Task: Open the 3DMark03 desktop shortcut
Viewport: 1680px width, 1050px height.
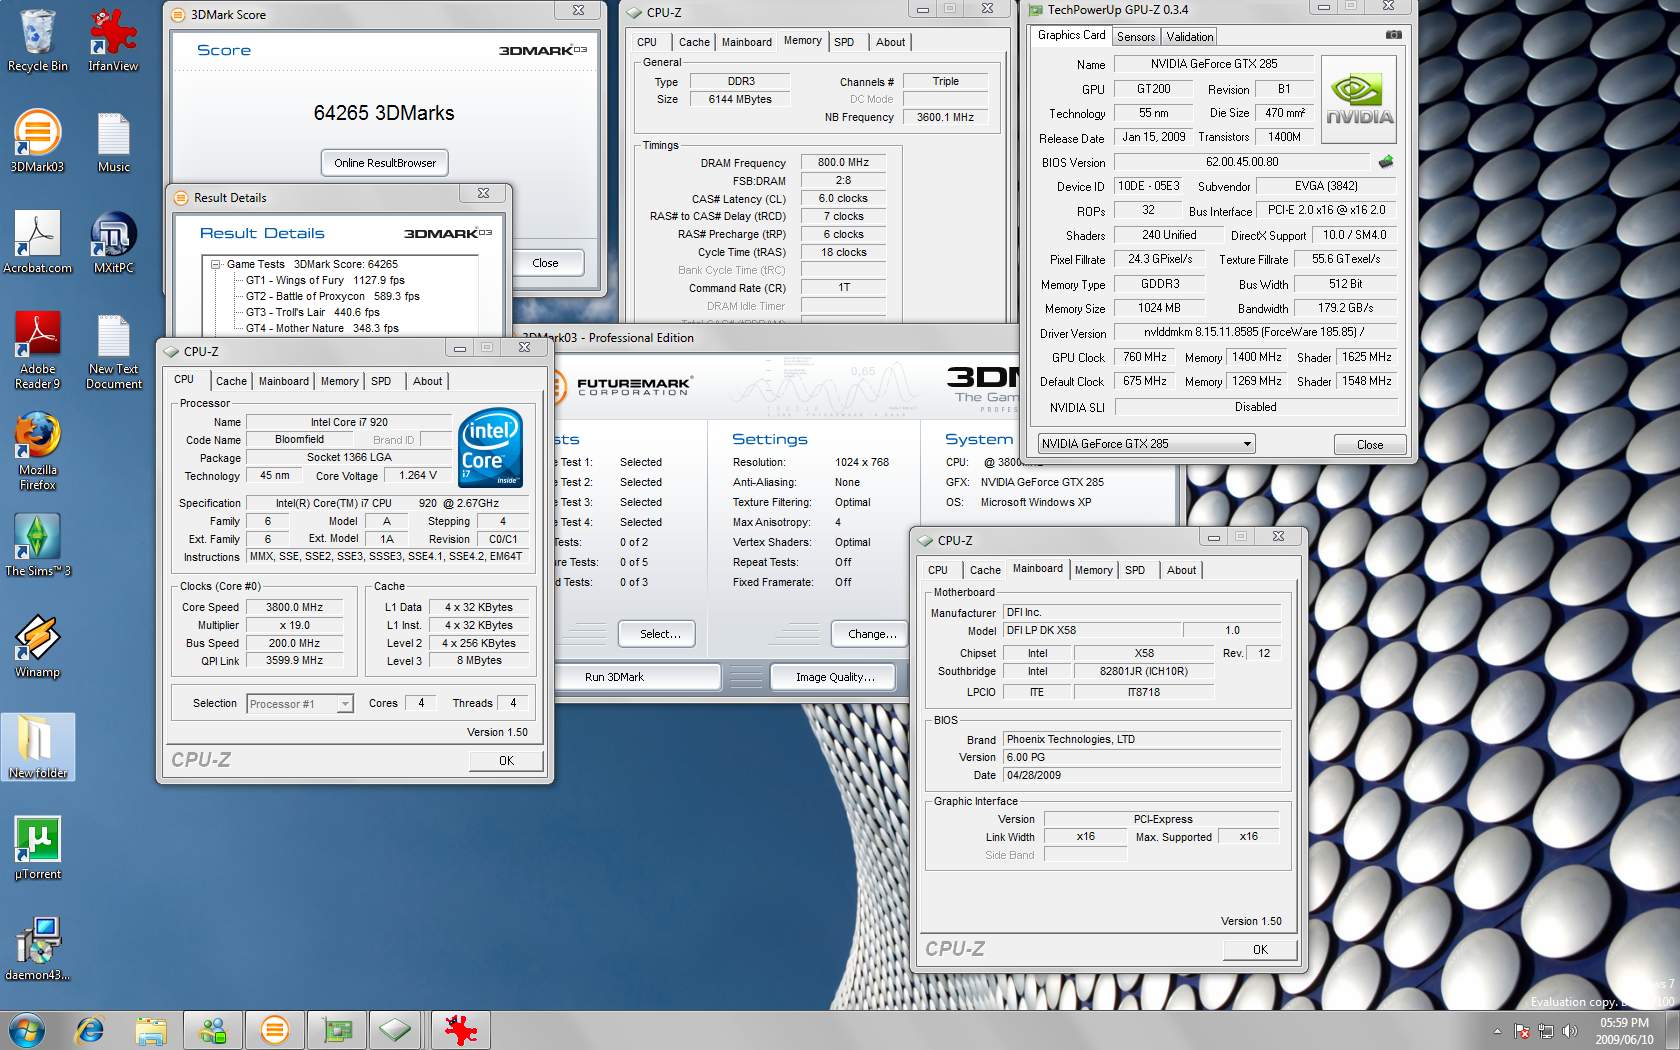Action: coord(38,141)
